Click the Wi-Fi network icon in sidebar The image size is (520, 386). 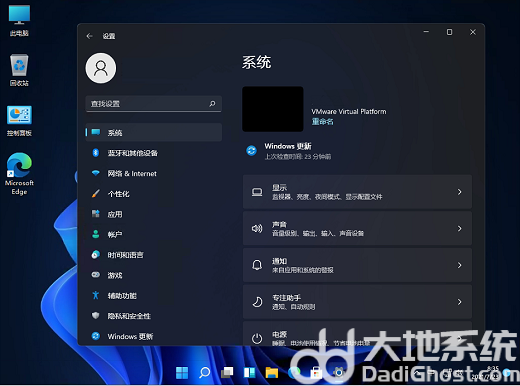[x=96, y=173]
